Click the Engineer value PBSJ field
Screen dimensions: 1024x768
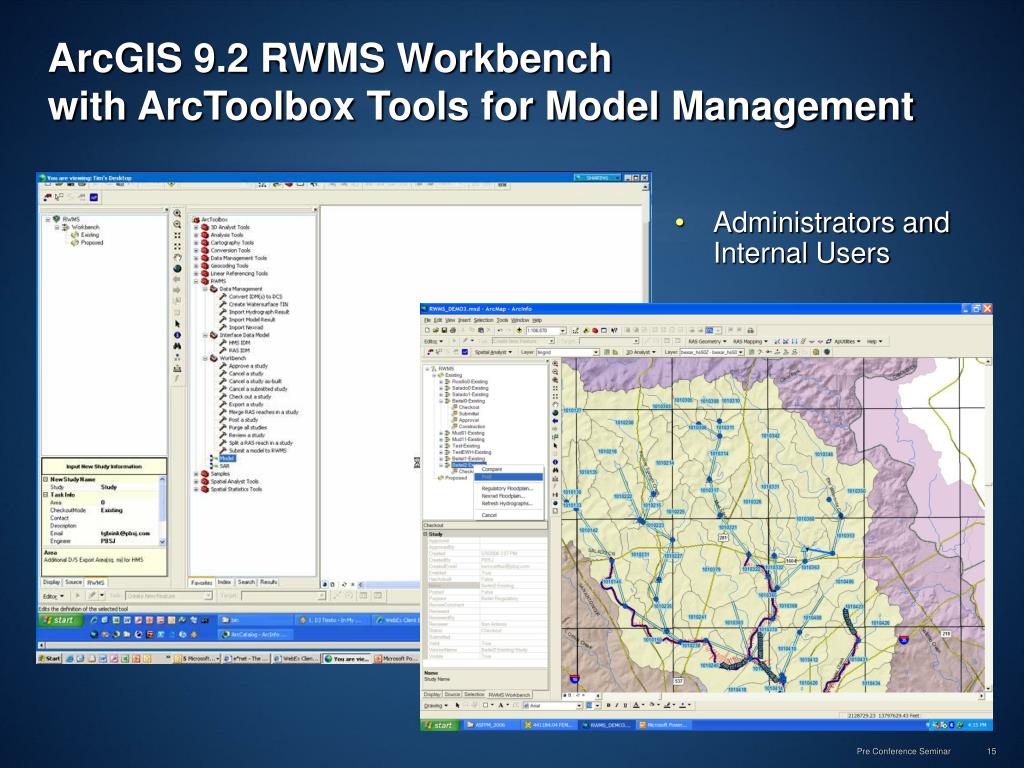point(129,541)
